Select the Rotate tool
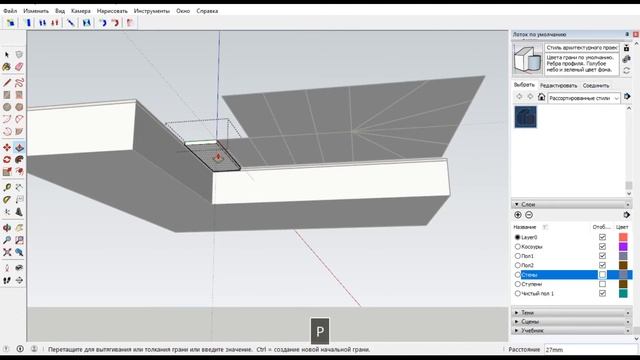 point(7,160)
